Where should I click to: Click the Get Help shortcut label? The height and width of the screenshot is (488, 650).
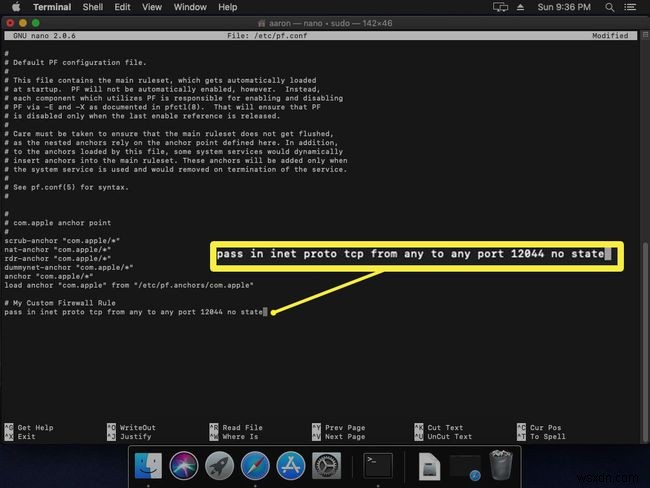point(35,427)
